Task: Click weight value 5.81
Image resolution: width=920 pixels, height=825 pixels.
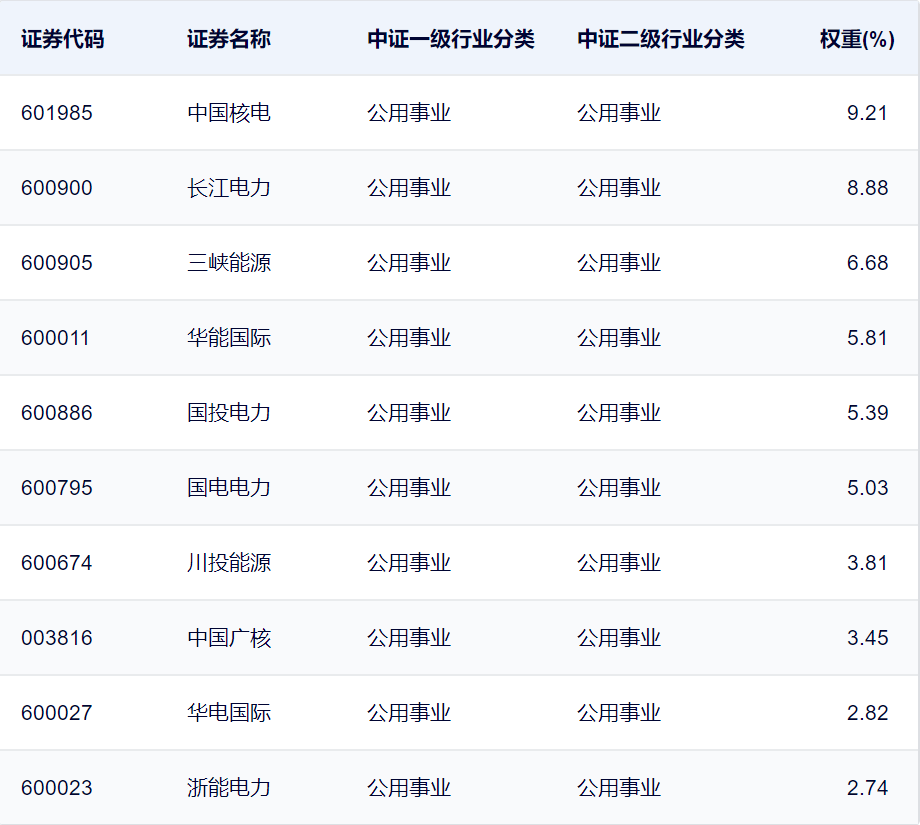Action: [x=867, y=337]
